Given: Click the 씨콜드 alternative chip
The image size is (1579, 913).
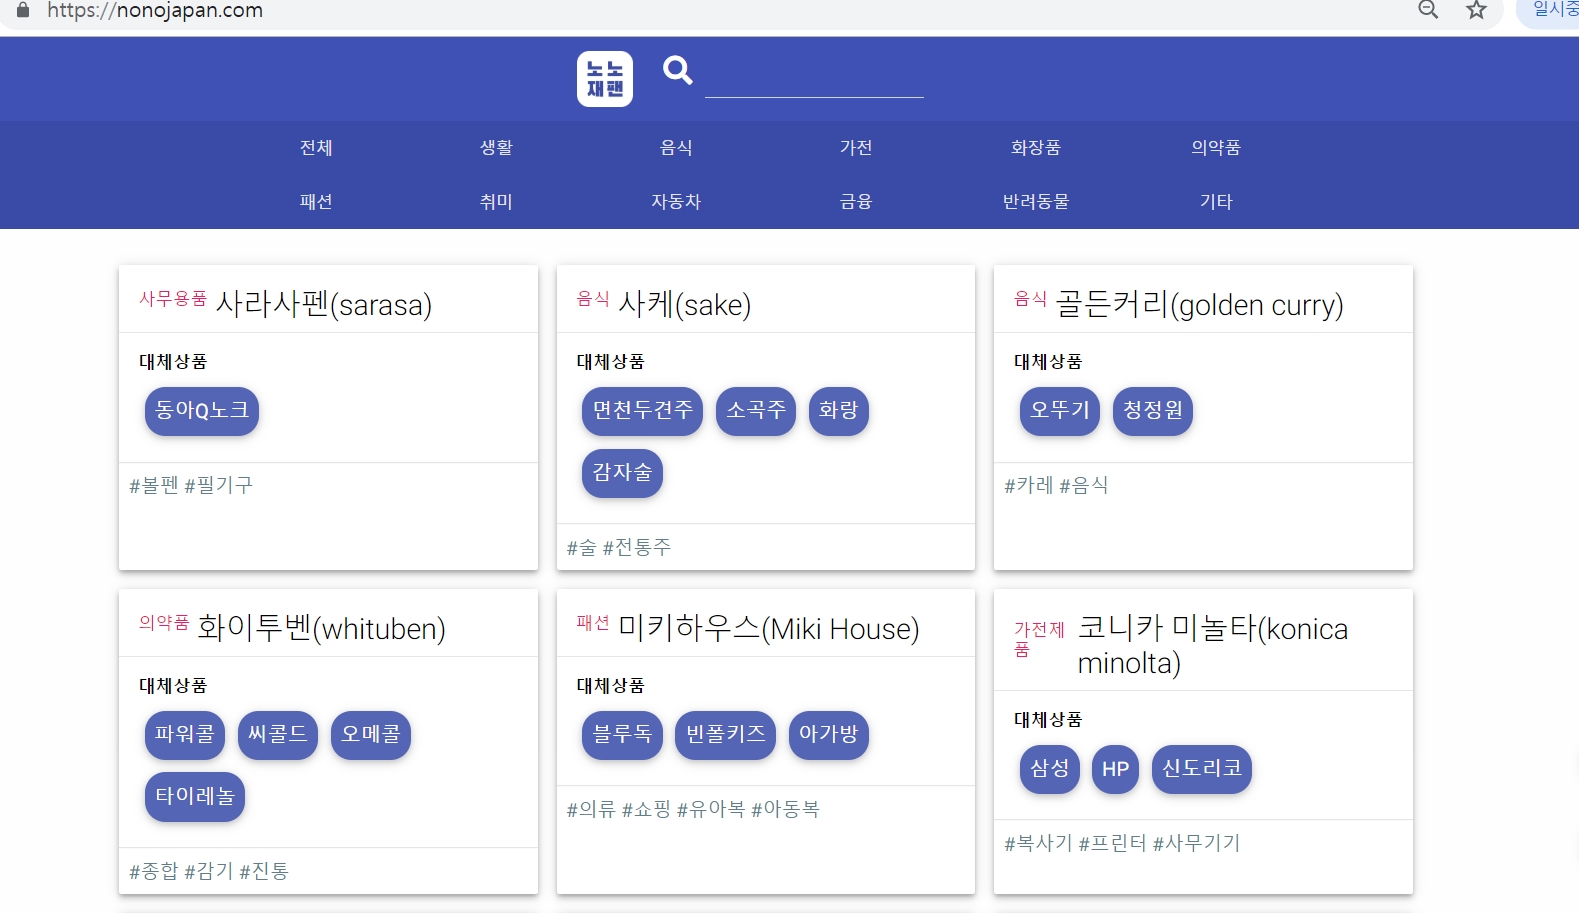Looking at the screenshot, I should [278, 735].
